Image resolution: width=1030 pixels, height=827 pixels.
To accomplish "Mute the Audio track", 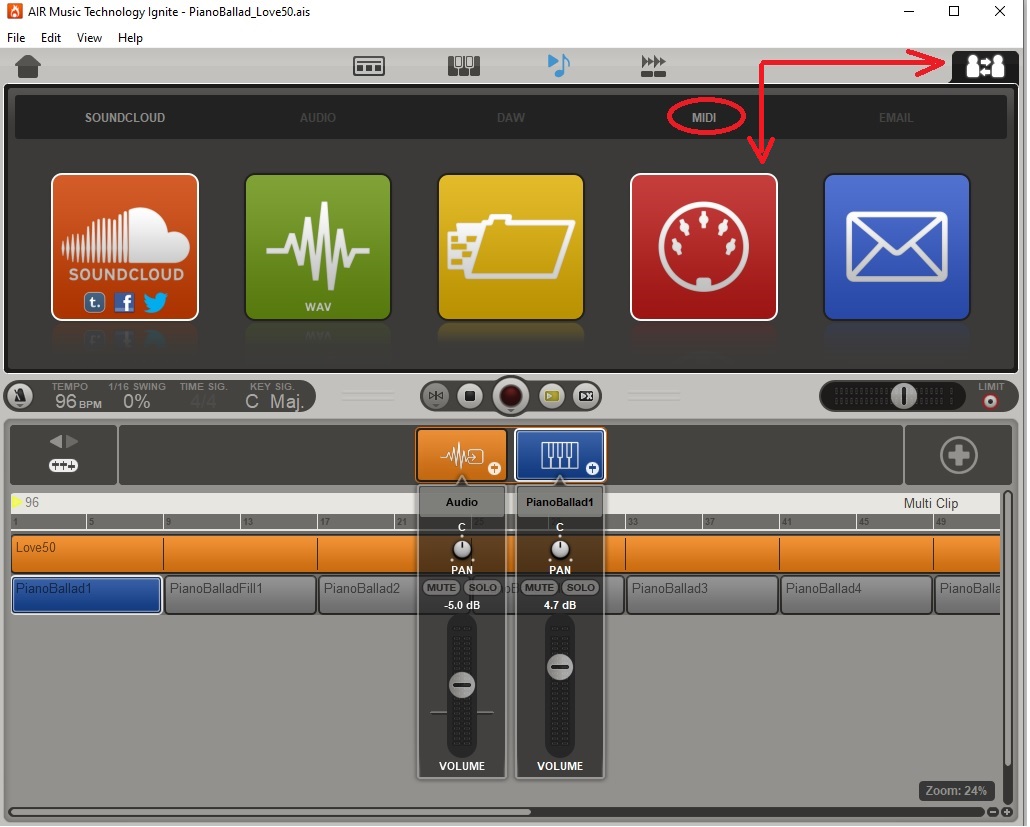I will tap(441, 588).
